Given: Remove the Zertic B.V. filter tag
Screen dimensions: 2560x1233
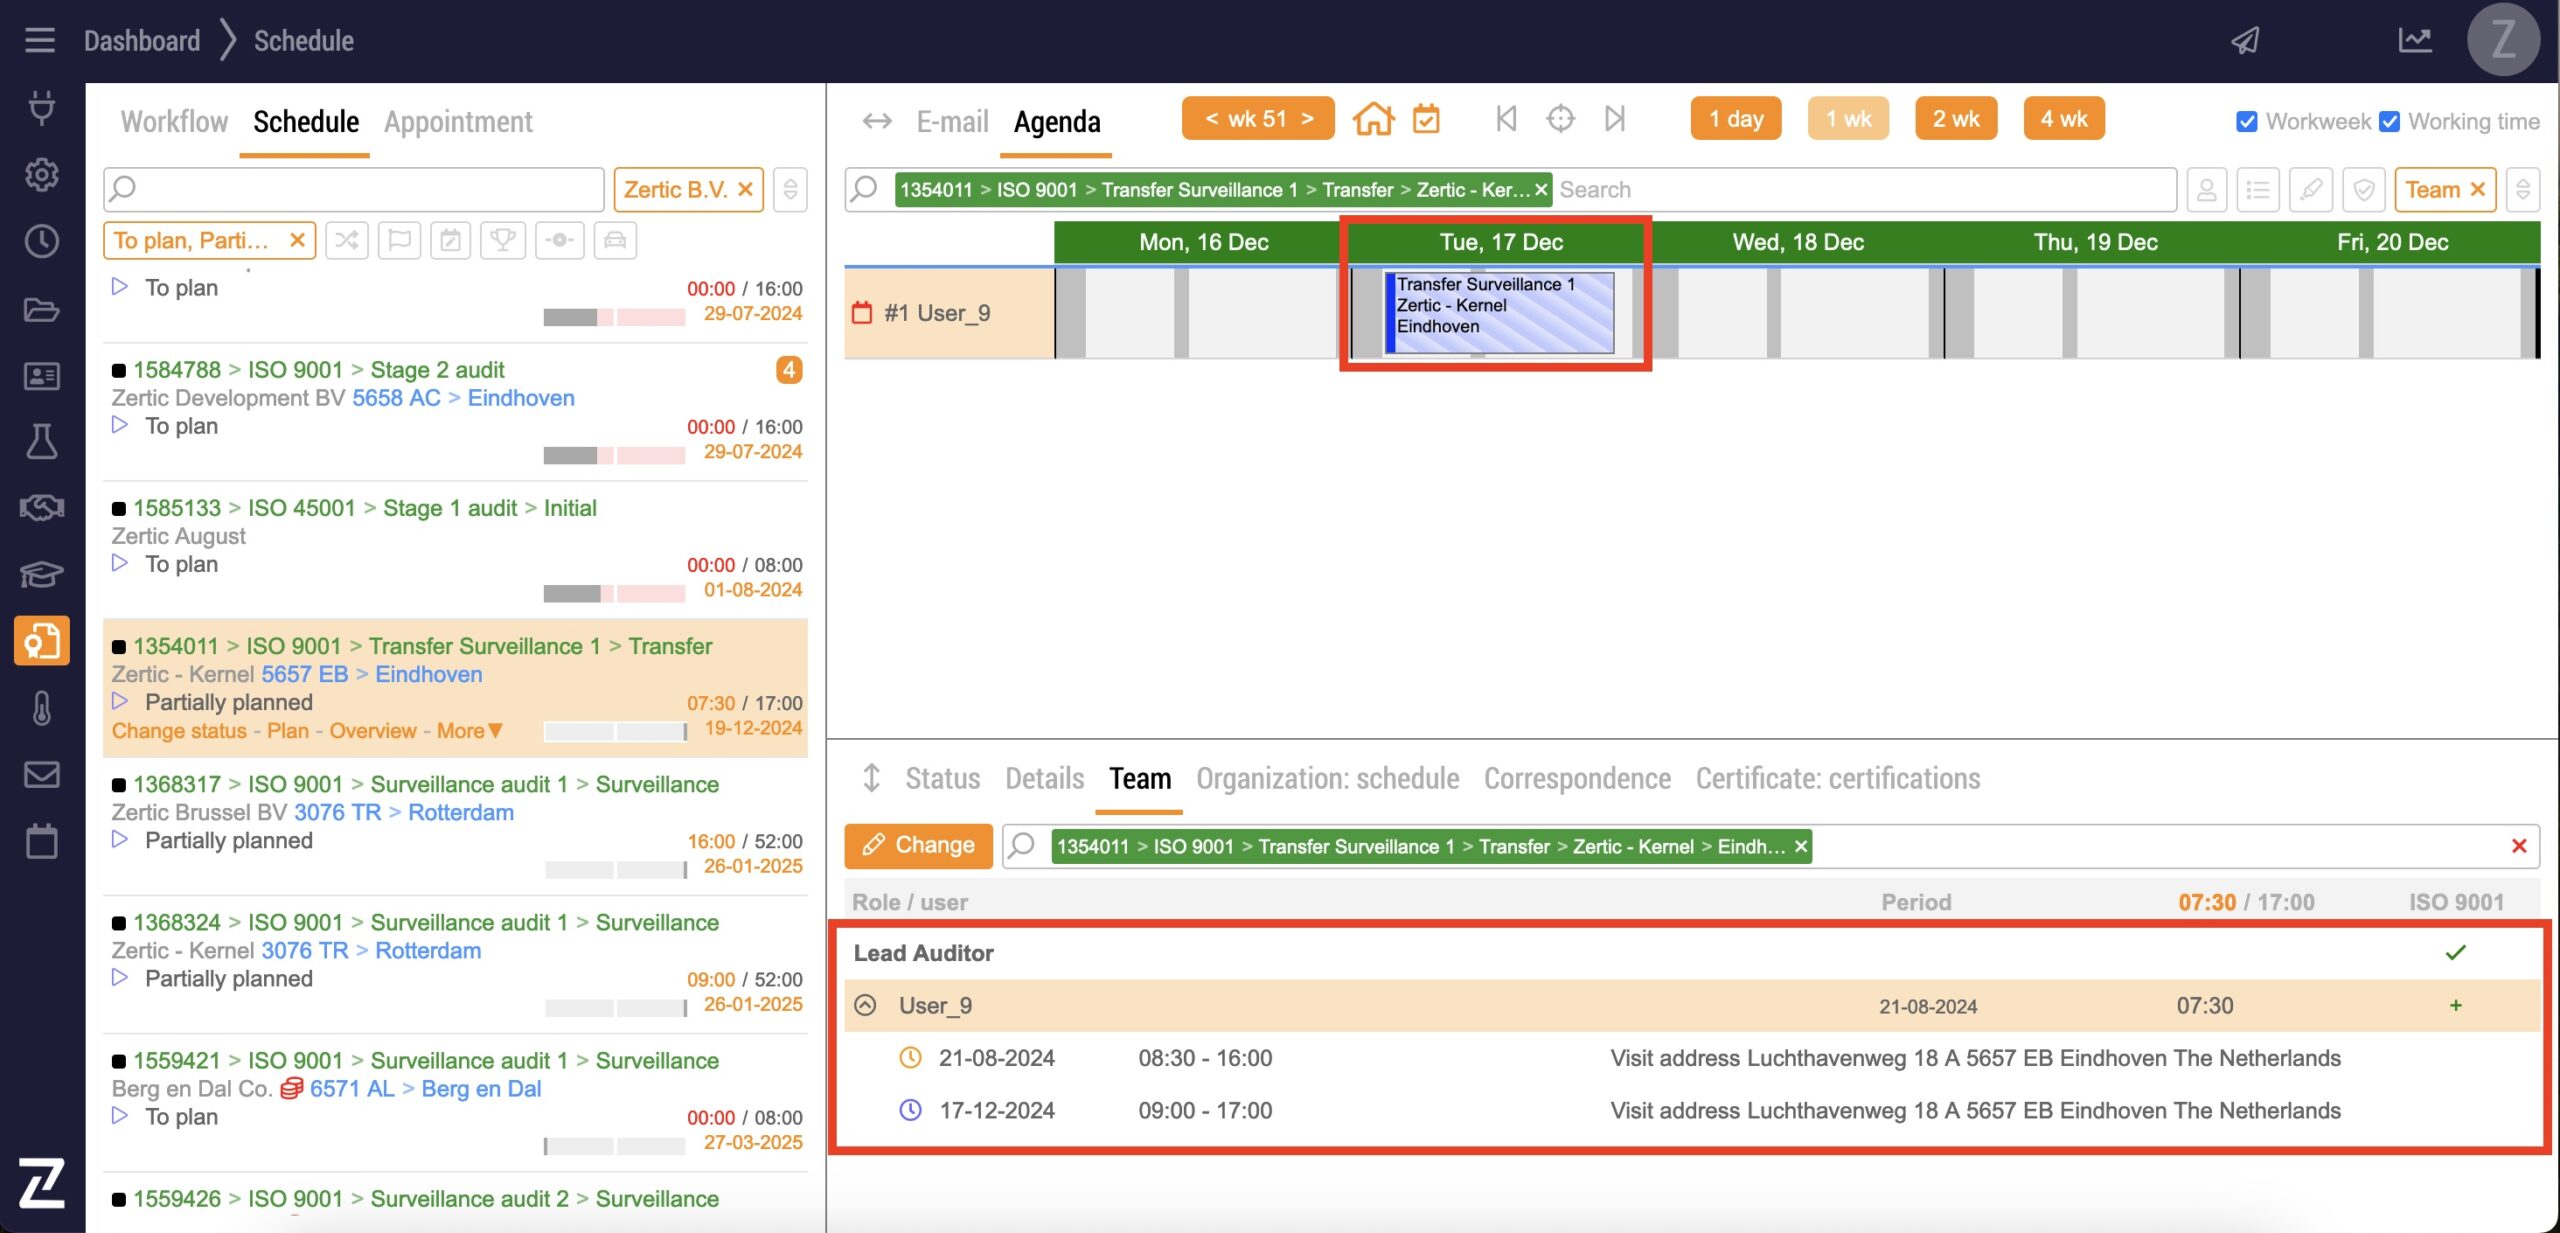Looking at the screenshot, I should tap(745, 189).
